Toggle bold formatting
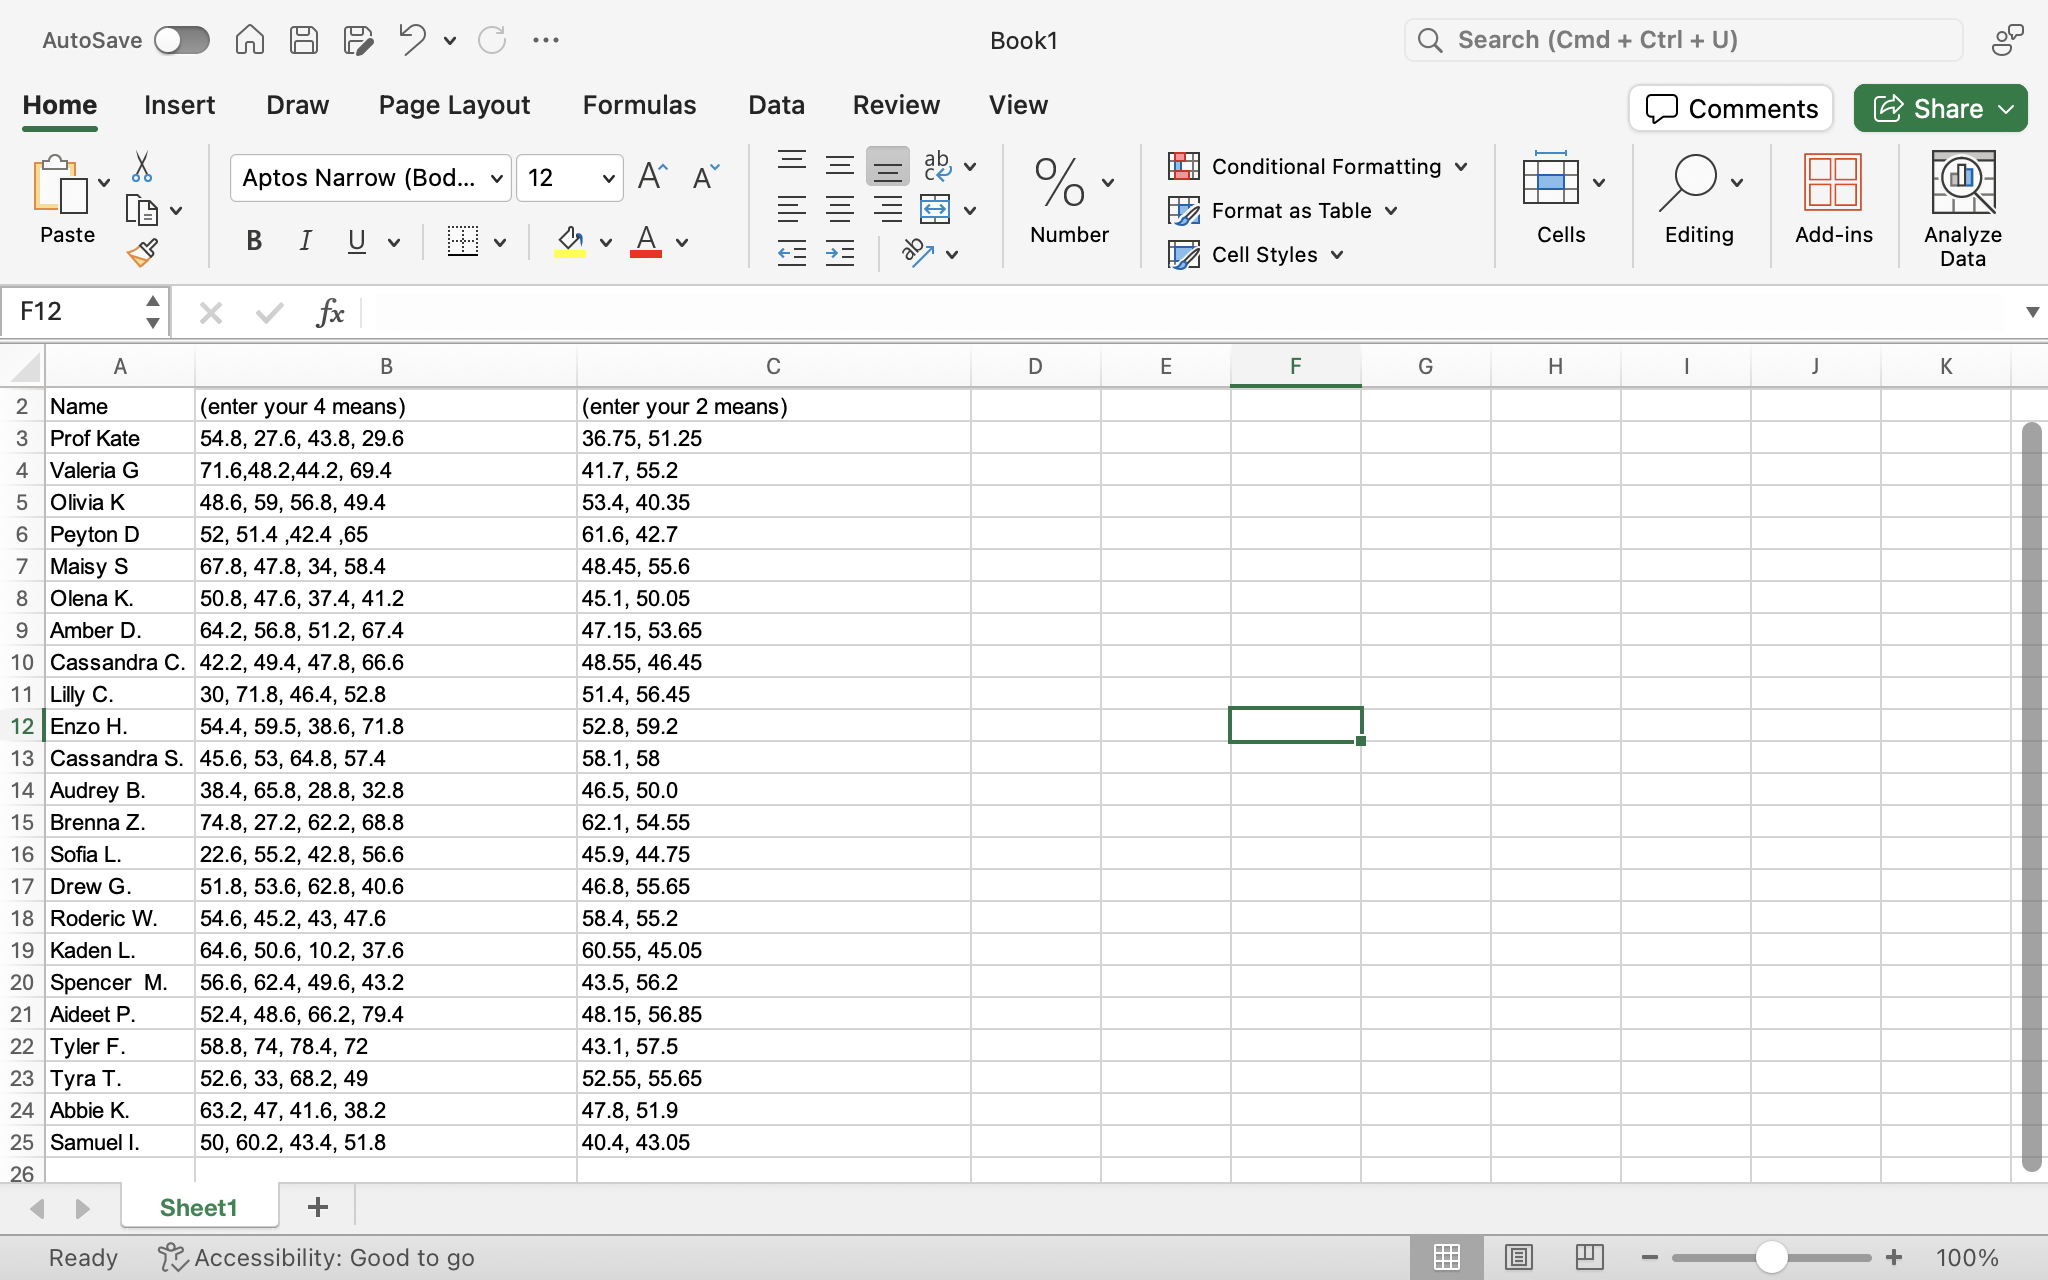Screen dimensions: 2048x1280 [253, 240]
